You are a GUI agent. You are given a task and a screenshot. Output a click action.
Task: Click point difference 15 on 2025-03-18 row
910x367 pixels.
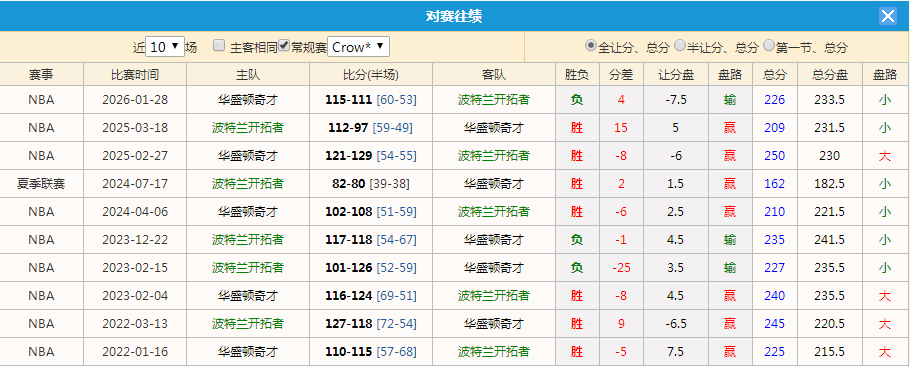click(x=621, y=128)
